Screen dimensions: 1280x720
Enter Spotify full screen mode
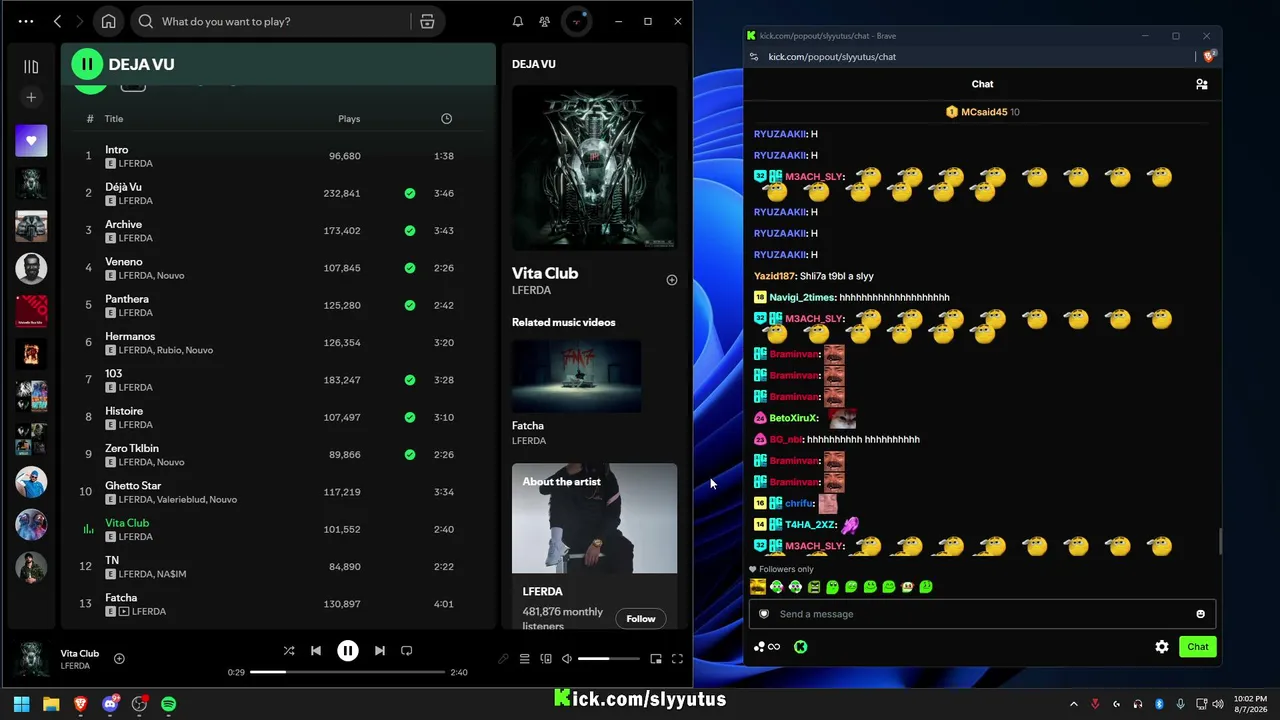click(677, 659)
